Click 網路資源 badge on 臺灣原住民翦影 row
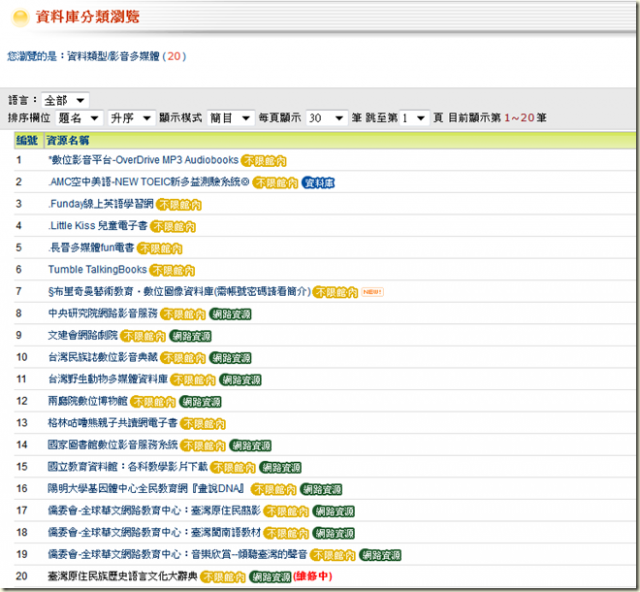Image resolution: width=640 pixels, height=592 pixels. pos(334,512)
